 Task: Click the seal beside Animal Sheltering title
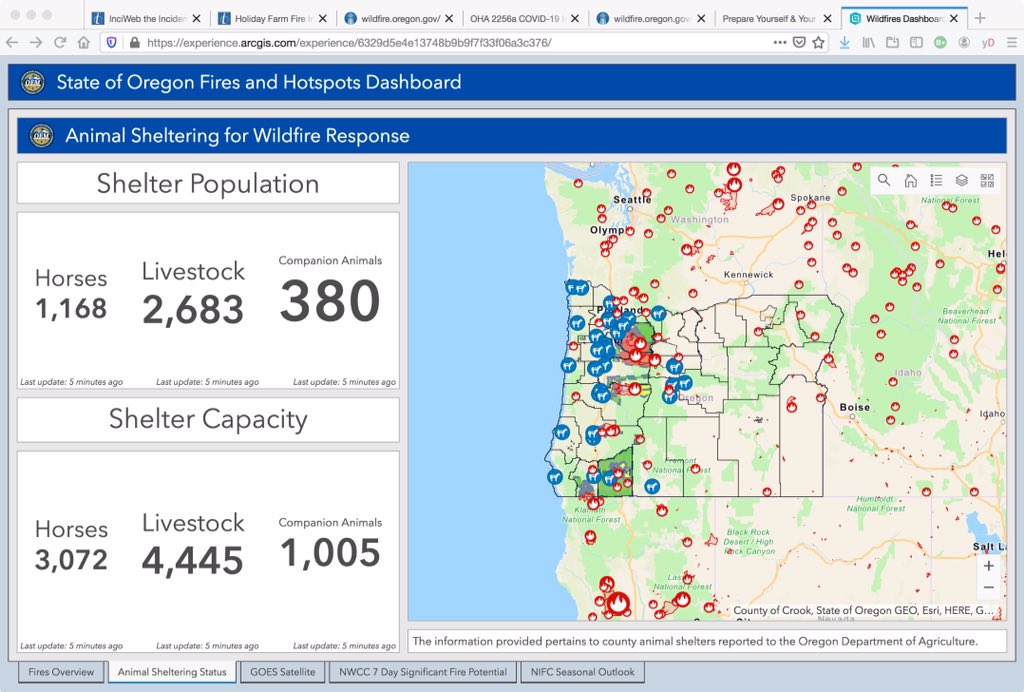(41, 136)
